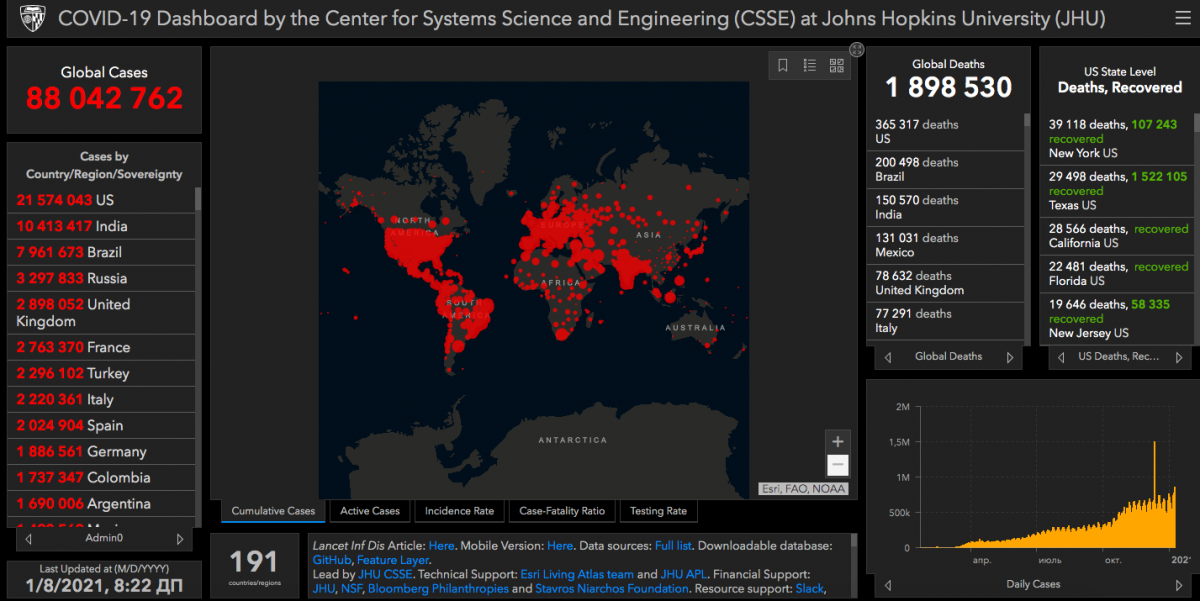The image size is (1200, 601).
Task: Select the Argentina row in cases list
Action: coord(101,503)
